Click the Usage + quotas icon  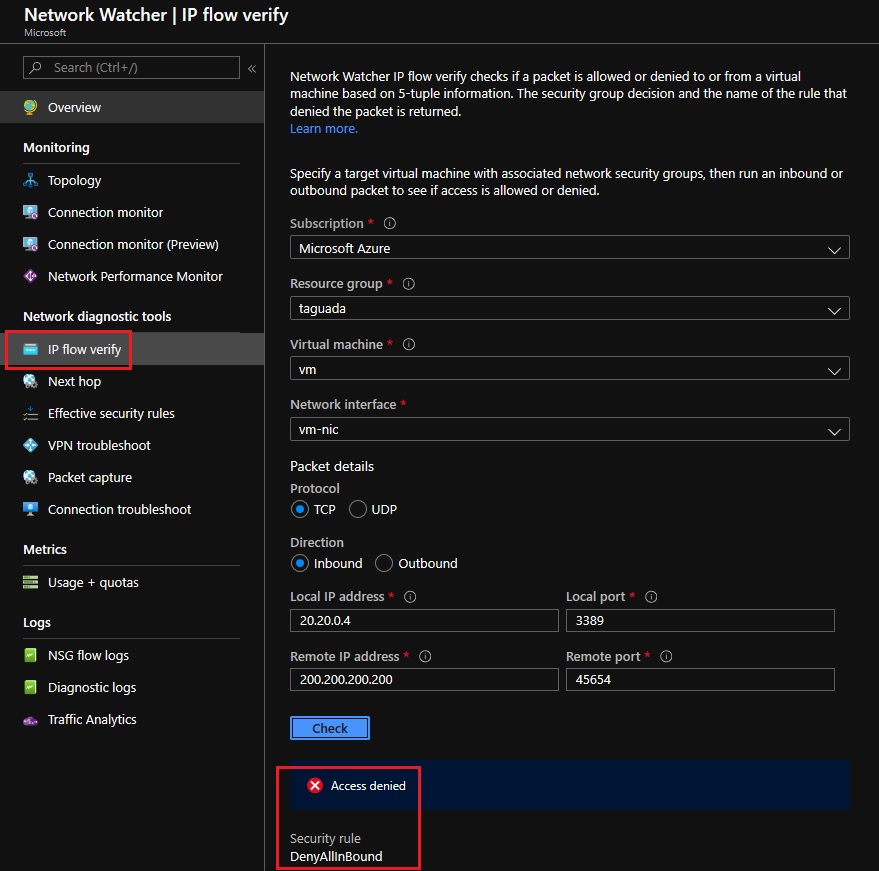point(30,582)
